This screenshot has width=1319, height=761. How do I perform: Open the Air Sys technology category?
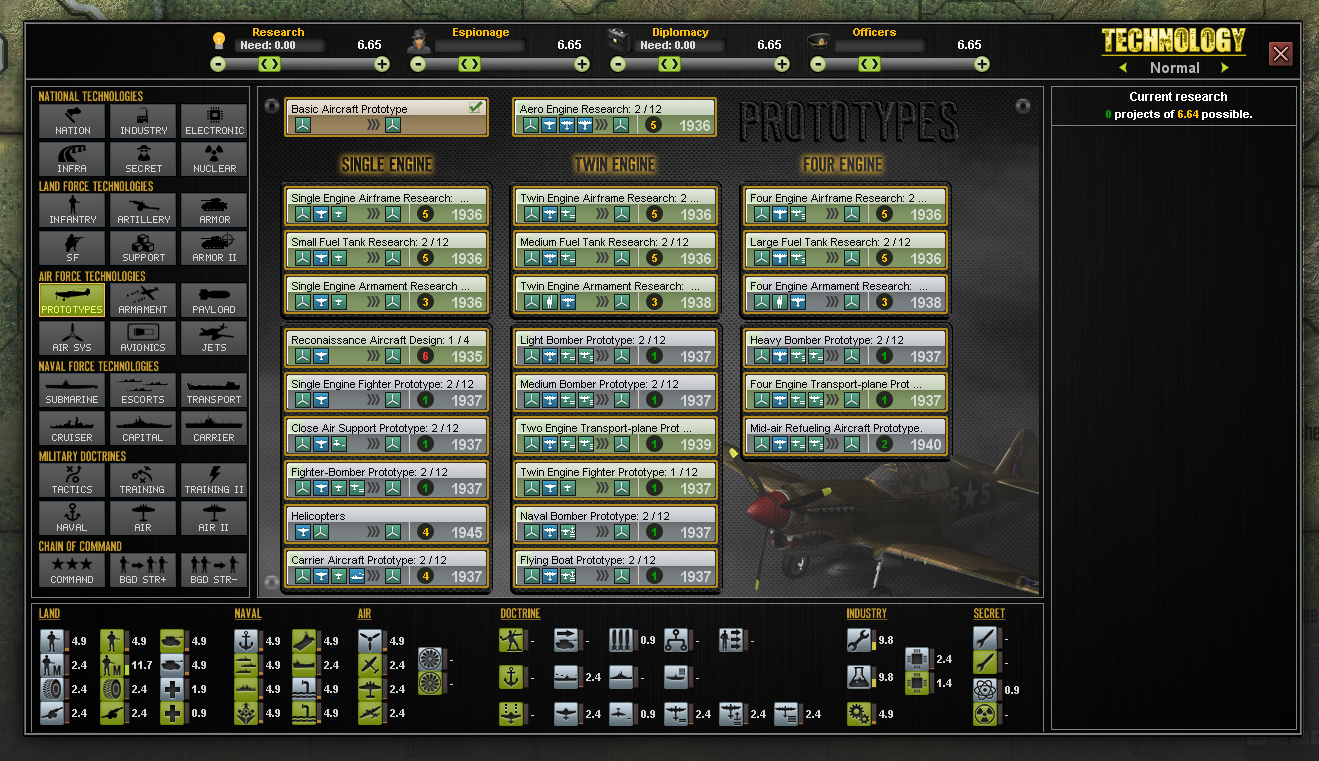pyautogui.click(x=72, y=338)
